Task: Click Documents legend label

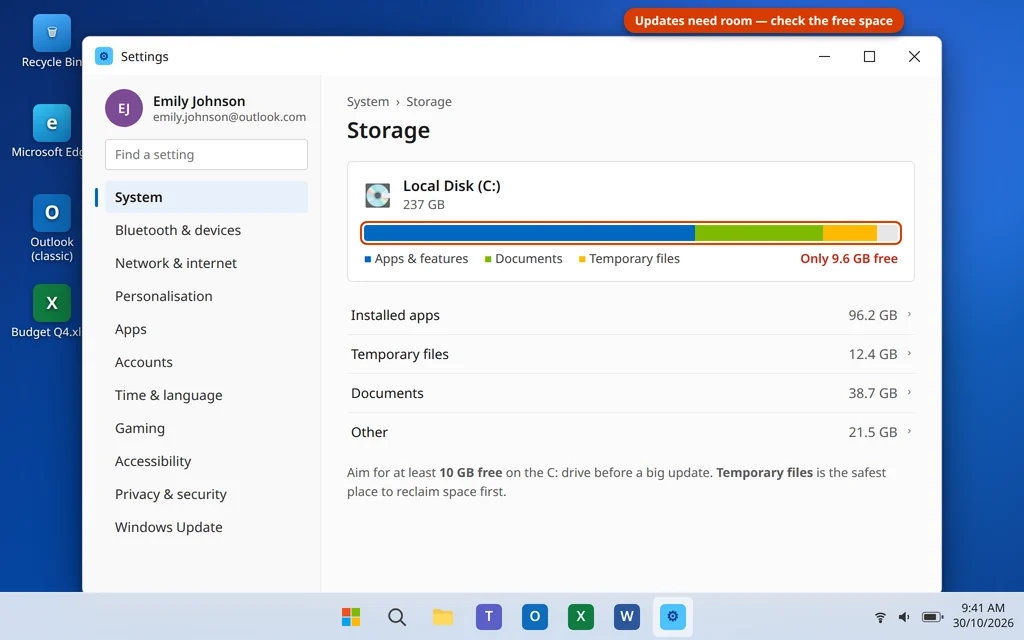Action: (528, 259)
